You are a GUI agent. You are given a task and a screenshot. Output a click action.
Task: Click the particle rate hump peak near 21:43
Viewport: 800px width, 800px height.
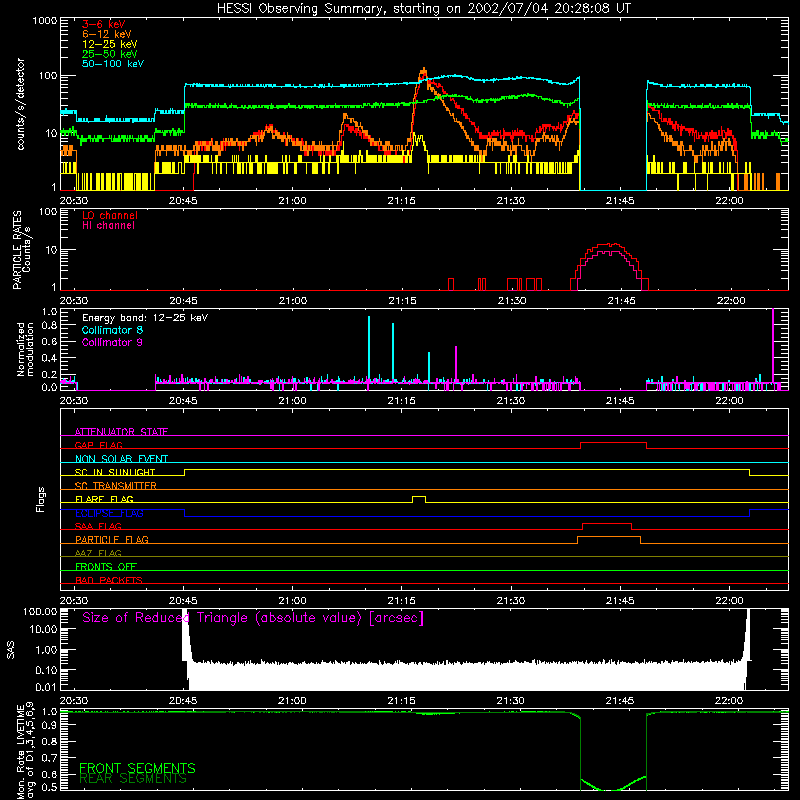(609, 245)
